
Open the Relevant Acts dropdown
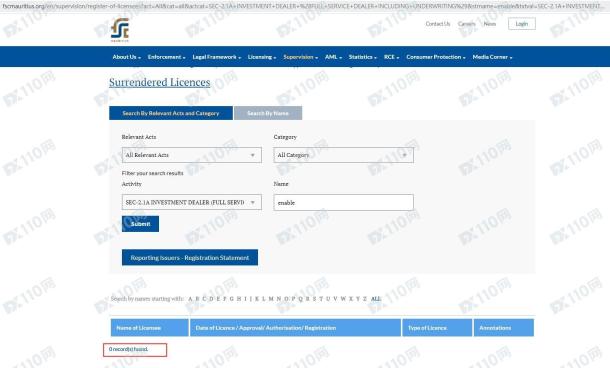pyautogui.click(x=191, y=155)
